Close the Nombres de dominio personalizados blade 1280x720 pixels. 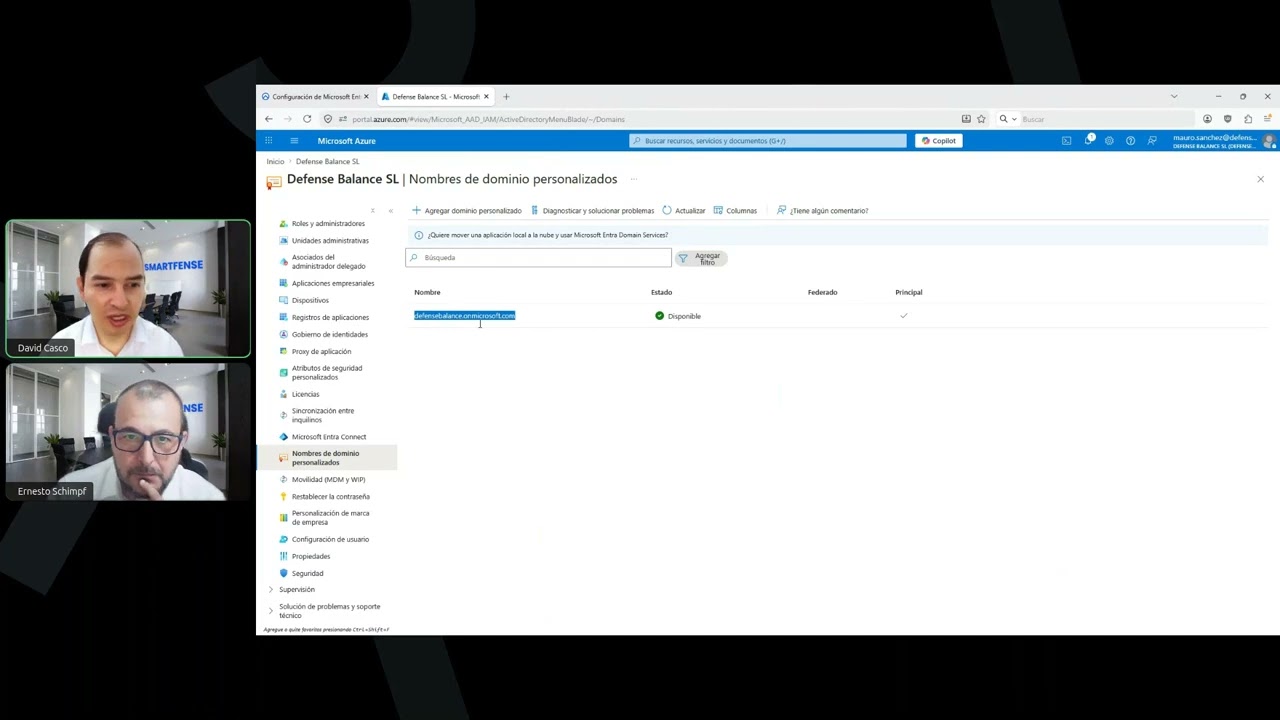click(1260, 179)
